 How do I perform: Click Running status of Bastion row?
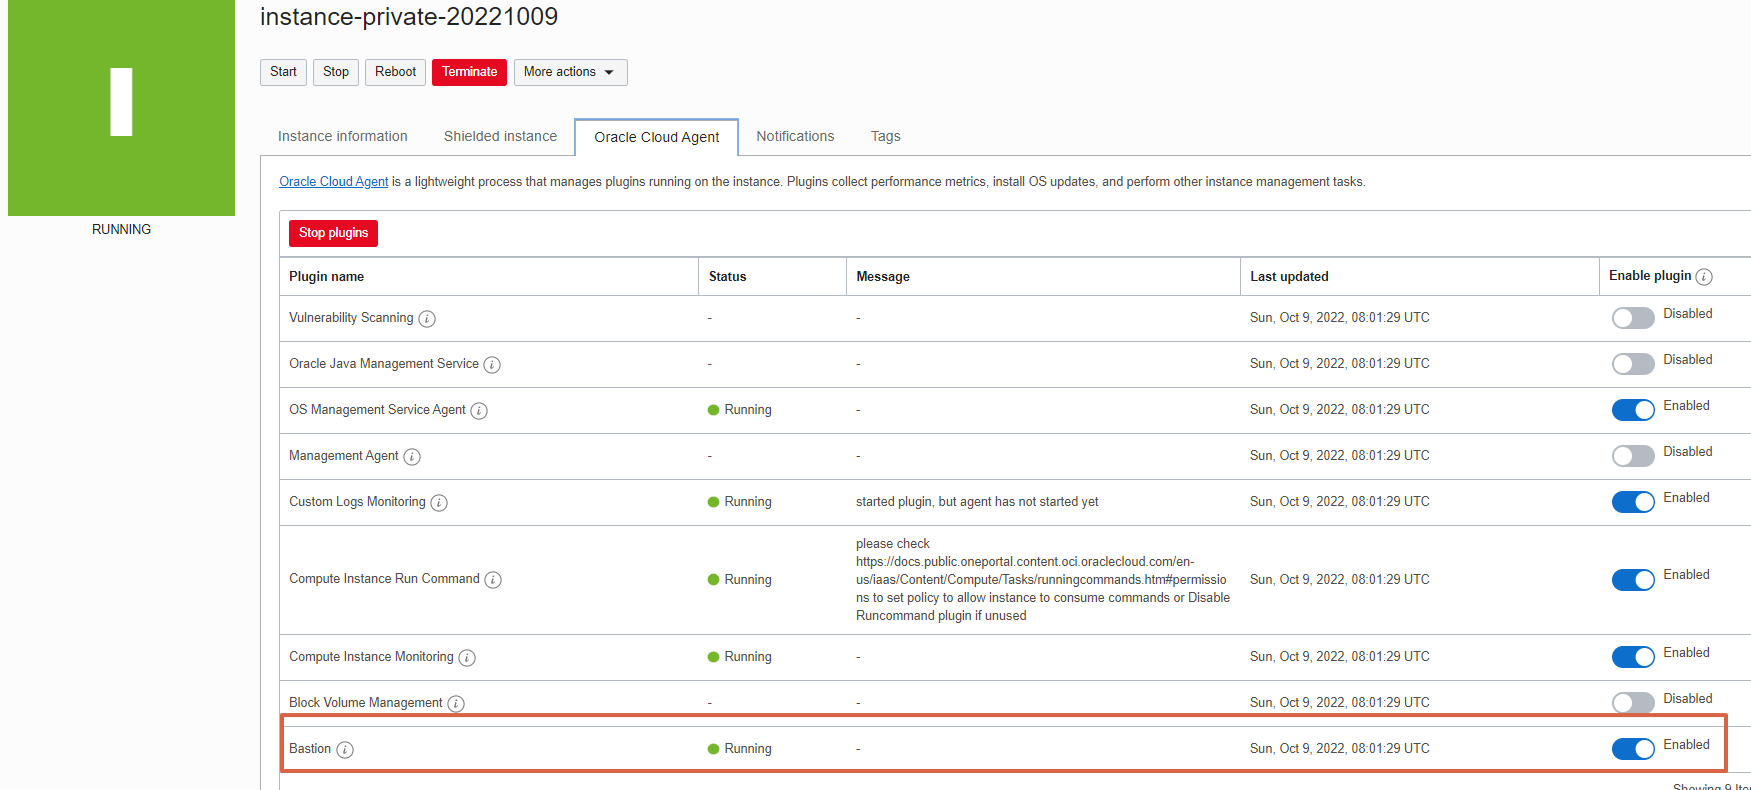[x=739, y=749]
